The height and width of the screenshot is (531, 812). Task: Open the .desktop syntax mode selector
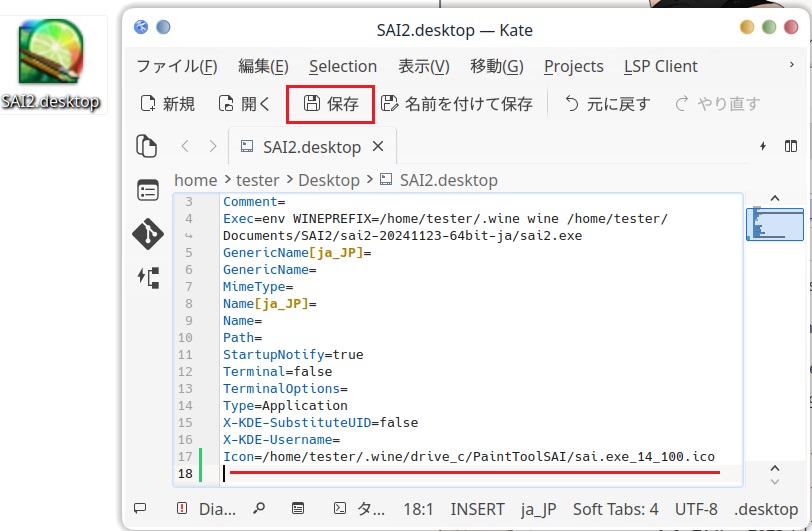tap(765, 508)
